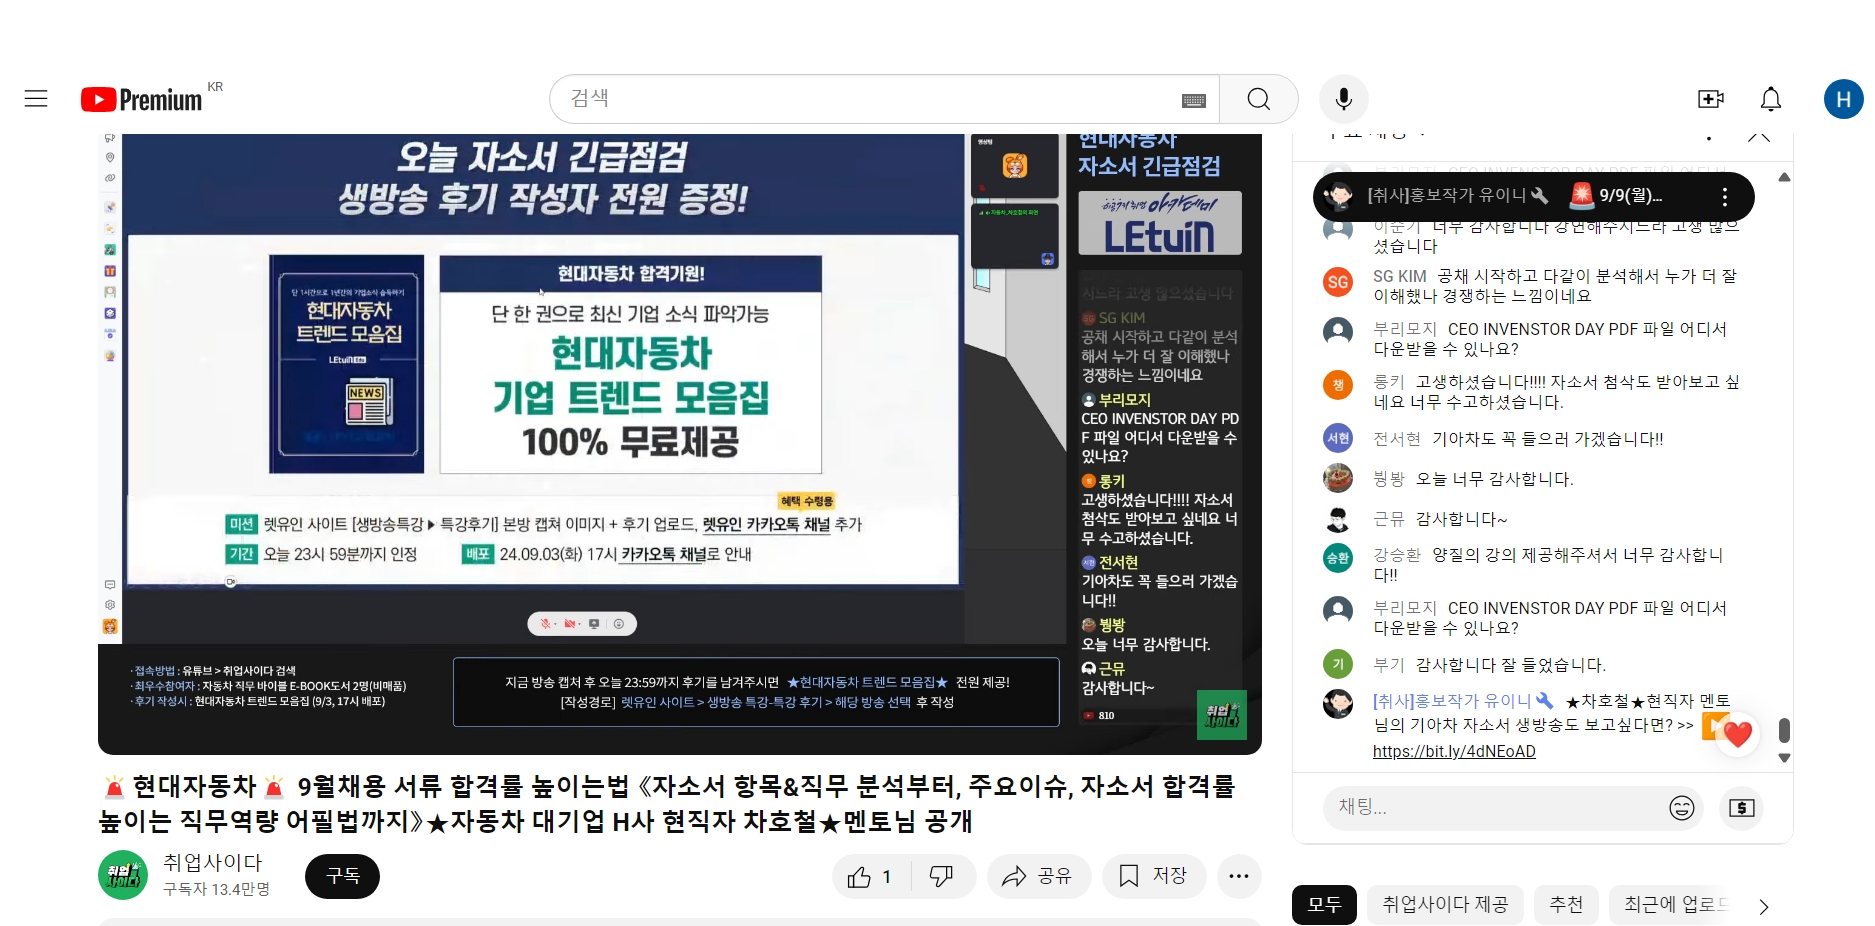This screenshot has width=1875, height=926.
Task: Dislike the video with thumbs down
Action: 941,877
